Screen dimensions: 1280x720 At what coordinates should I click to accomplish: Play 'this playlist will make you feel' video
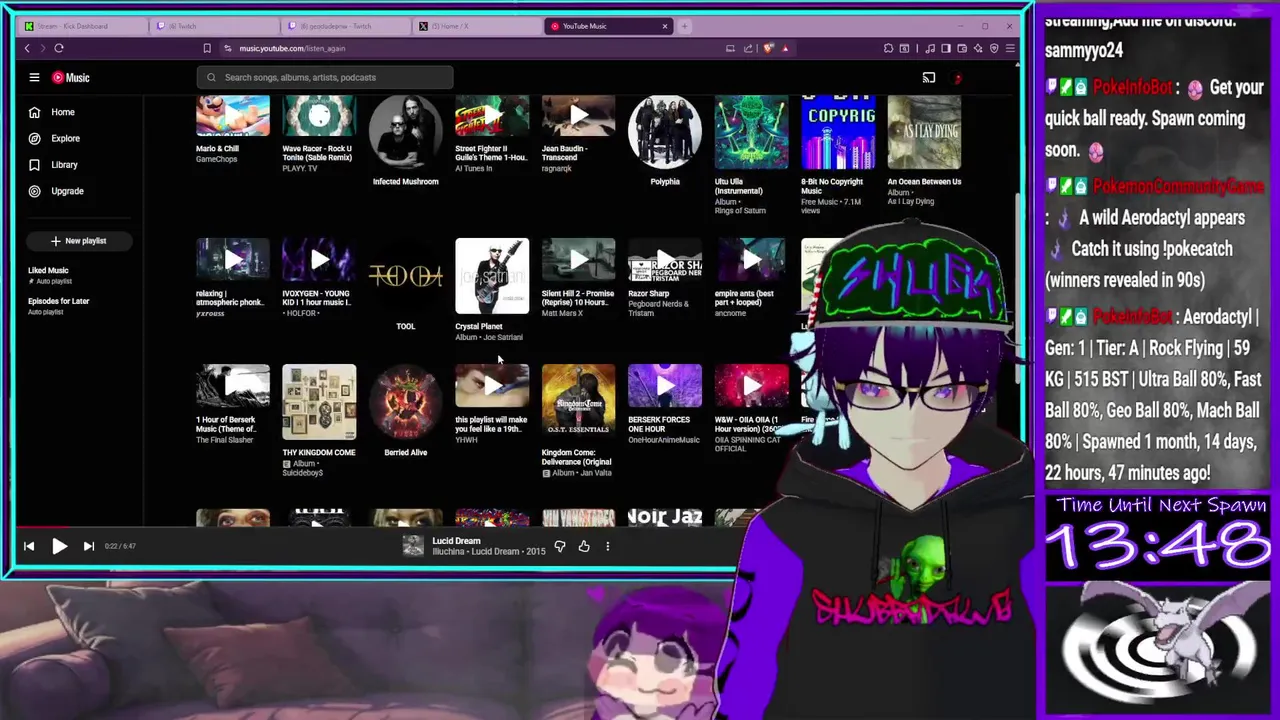(492, 386)
